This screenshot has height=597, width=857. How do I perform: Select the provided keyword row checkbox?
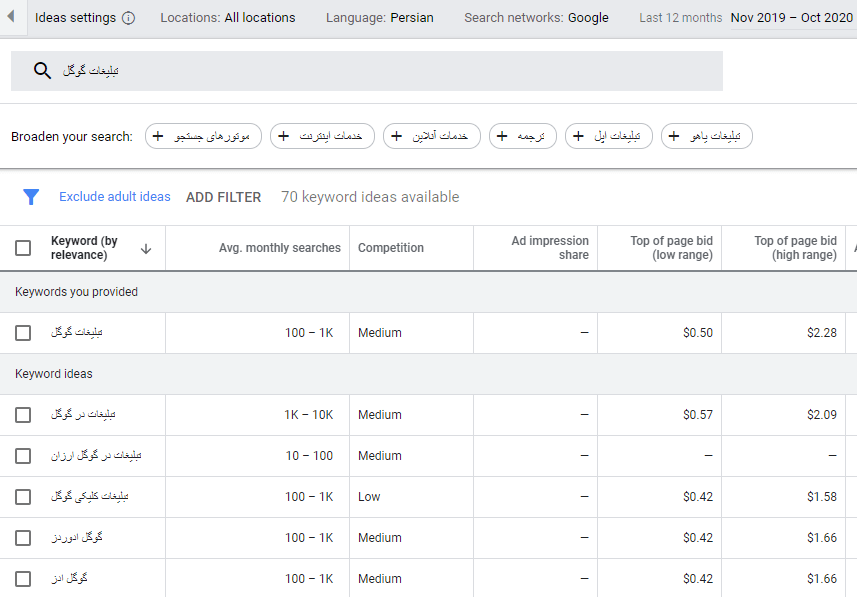[x=23, y=333]
